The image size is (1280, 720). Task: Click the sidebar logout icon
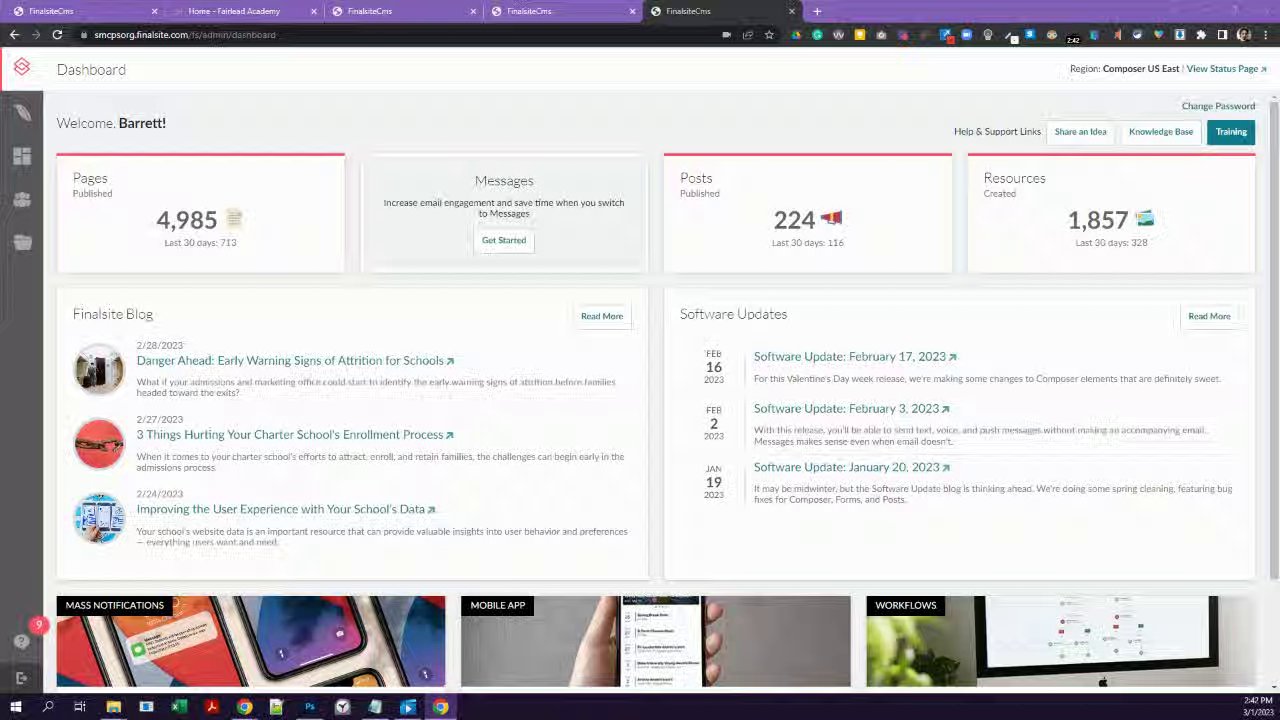(22, 678)
